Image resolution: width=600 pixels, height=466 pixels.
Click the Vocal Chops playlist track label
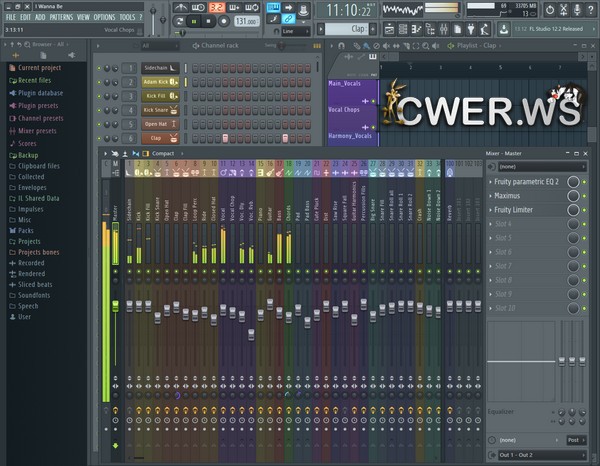345,109
